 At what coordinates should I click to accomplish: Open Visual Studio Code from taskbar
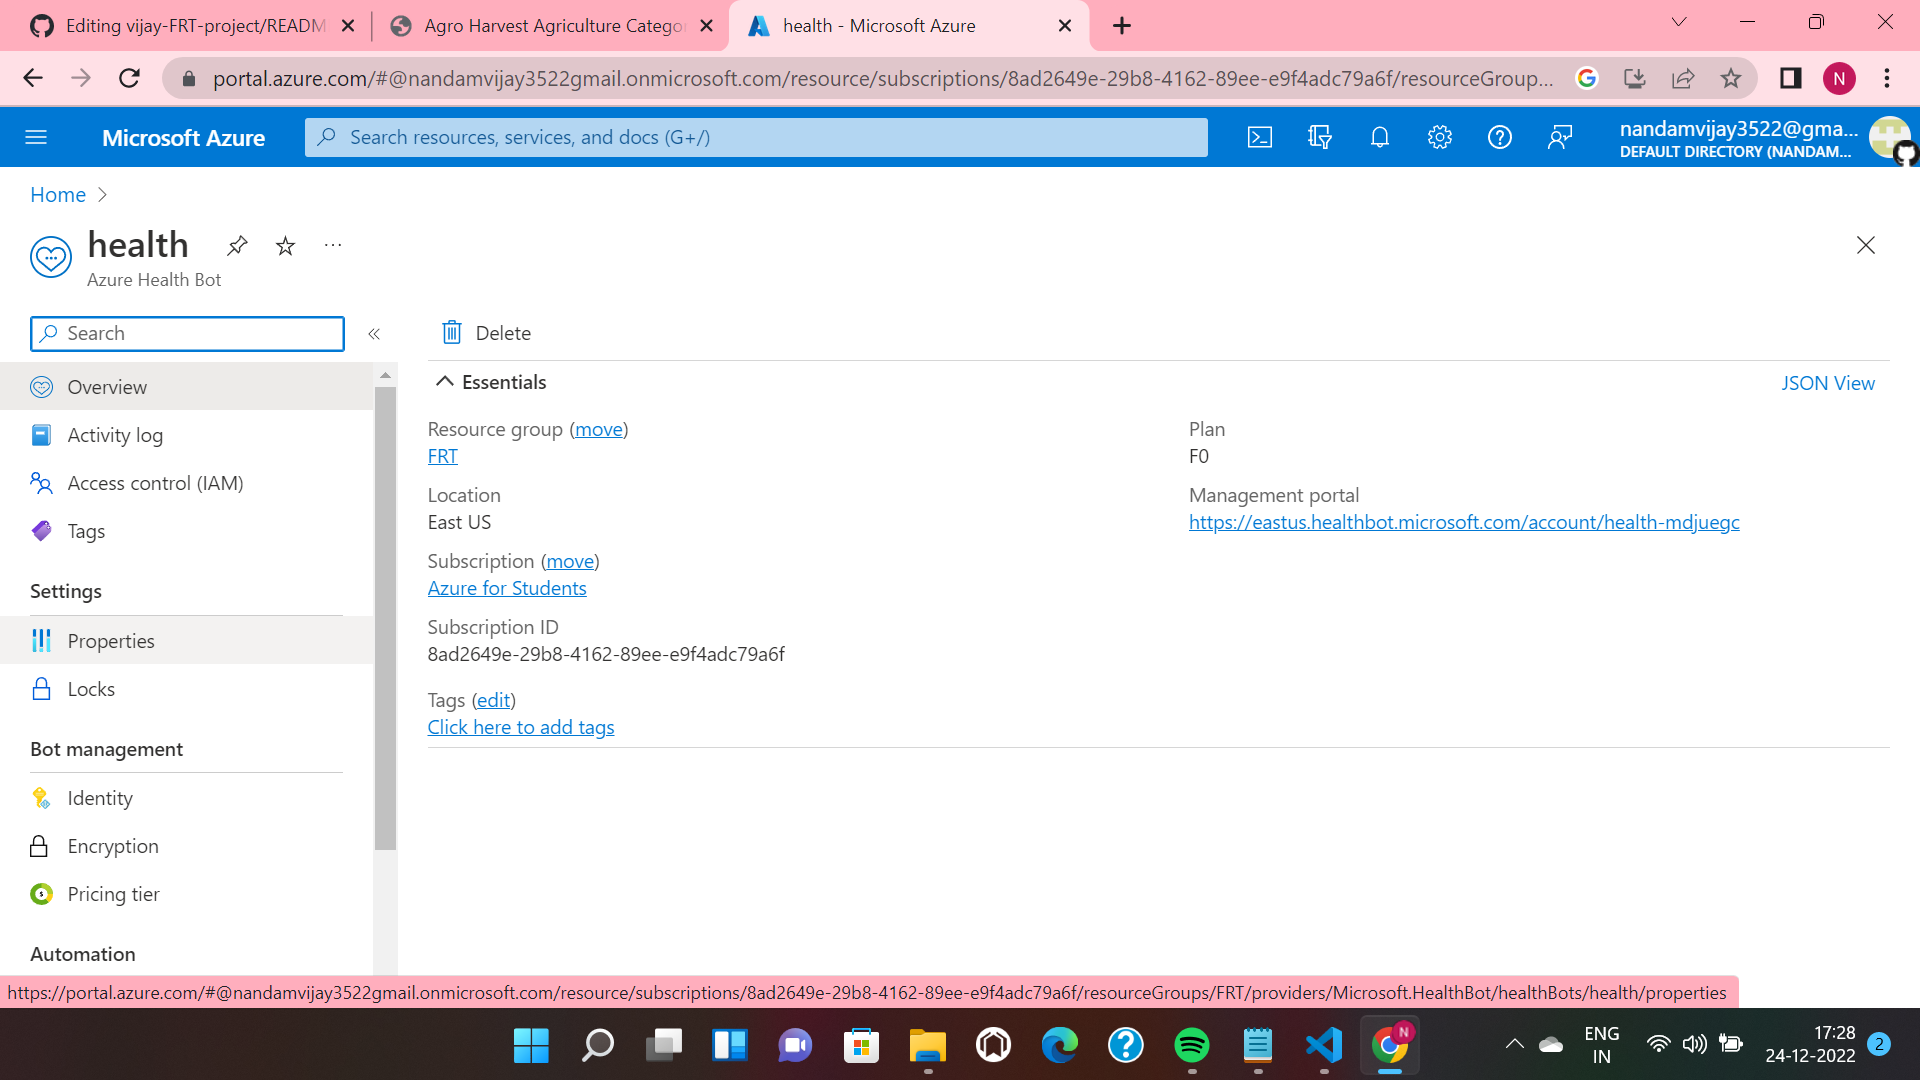1324,1045
